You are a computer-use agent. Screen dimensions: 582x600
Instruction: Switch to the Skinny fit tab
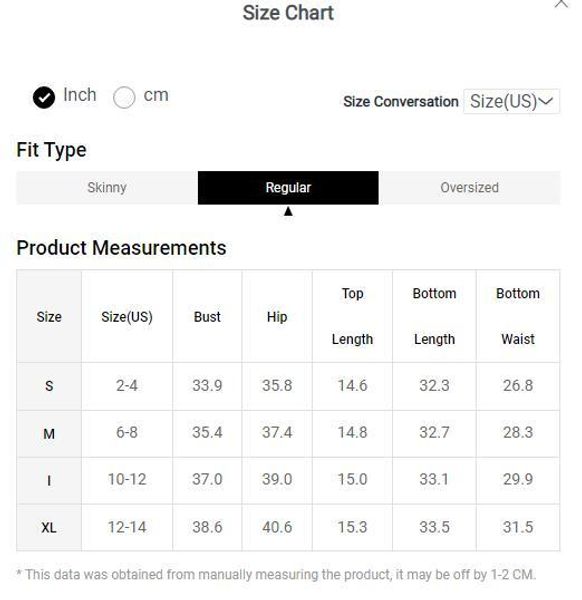(x=107, y=188)
